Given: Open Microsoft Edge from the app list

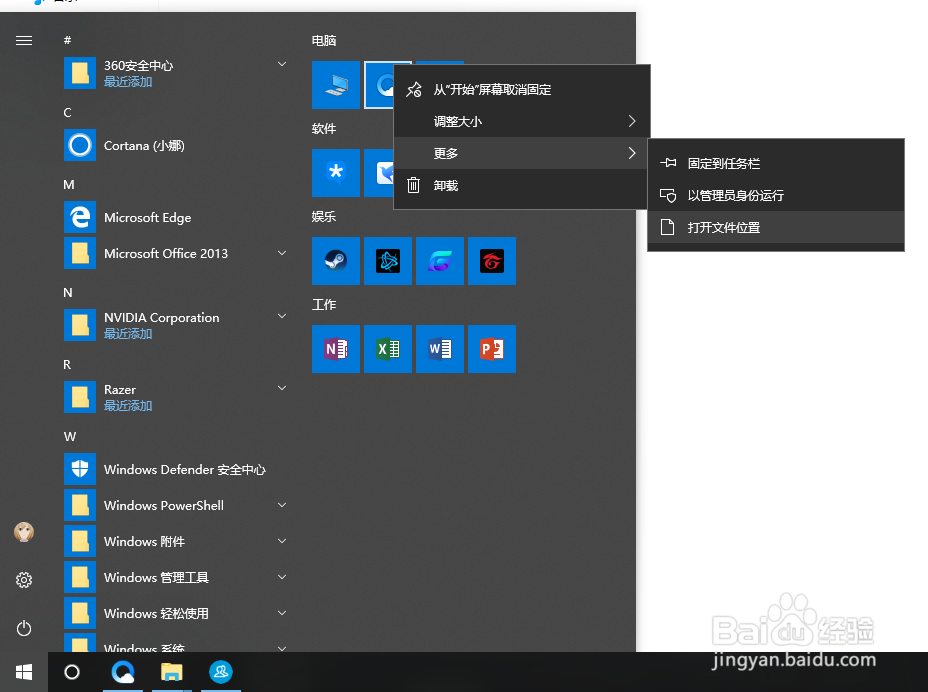Looking at the screenshot, I should coord(176,217).
